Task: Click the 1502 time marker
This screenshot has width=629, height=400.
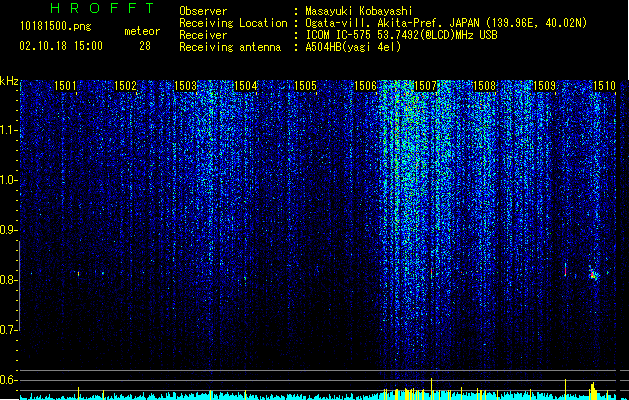Action: 125,86
